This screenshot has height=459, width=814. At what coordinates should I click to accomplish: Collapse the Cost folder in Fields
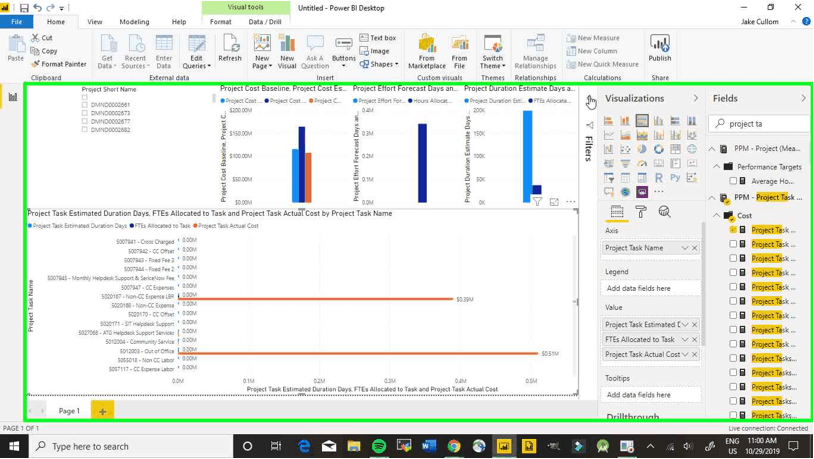tap(717, 215)
